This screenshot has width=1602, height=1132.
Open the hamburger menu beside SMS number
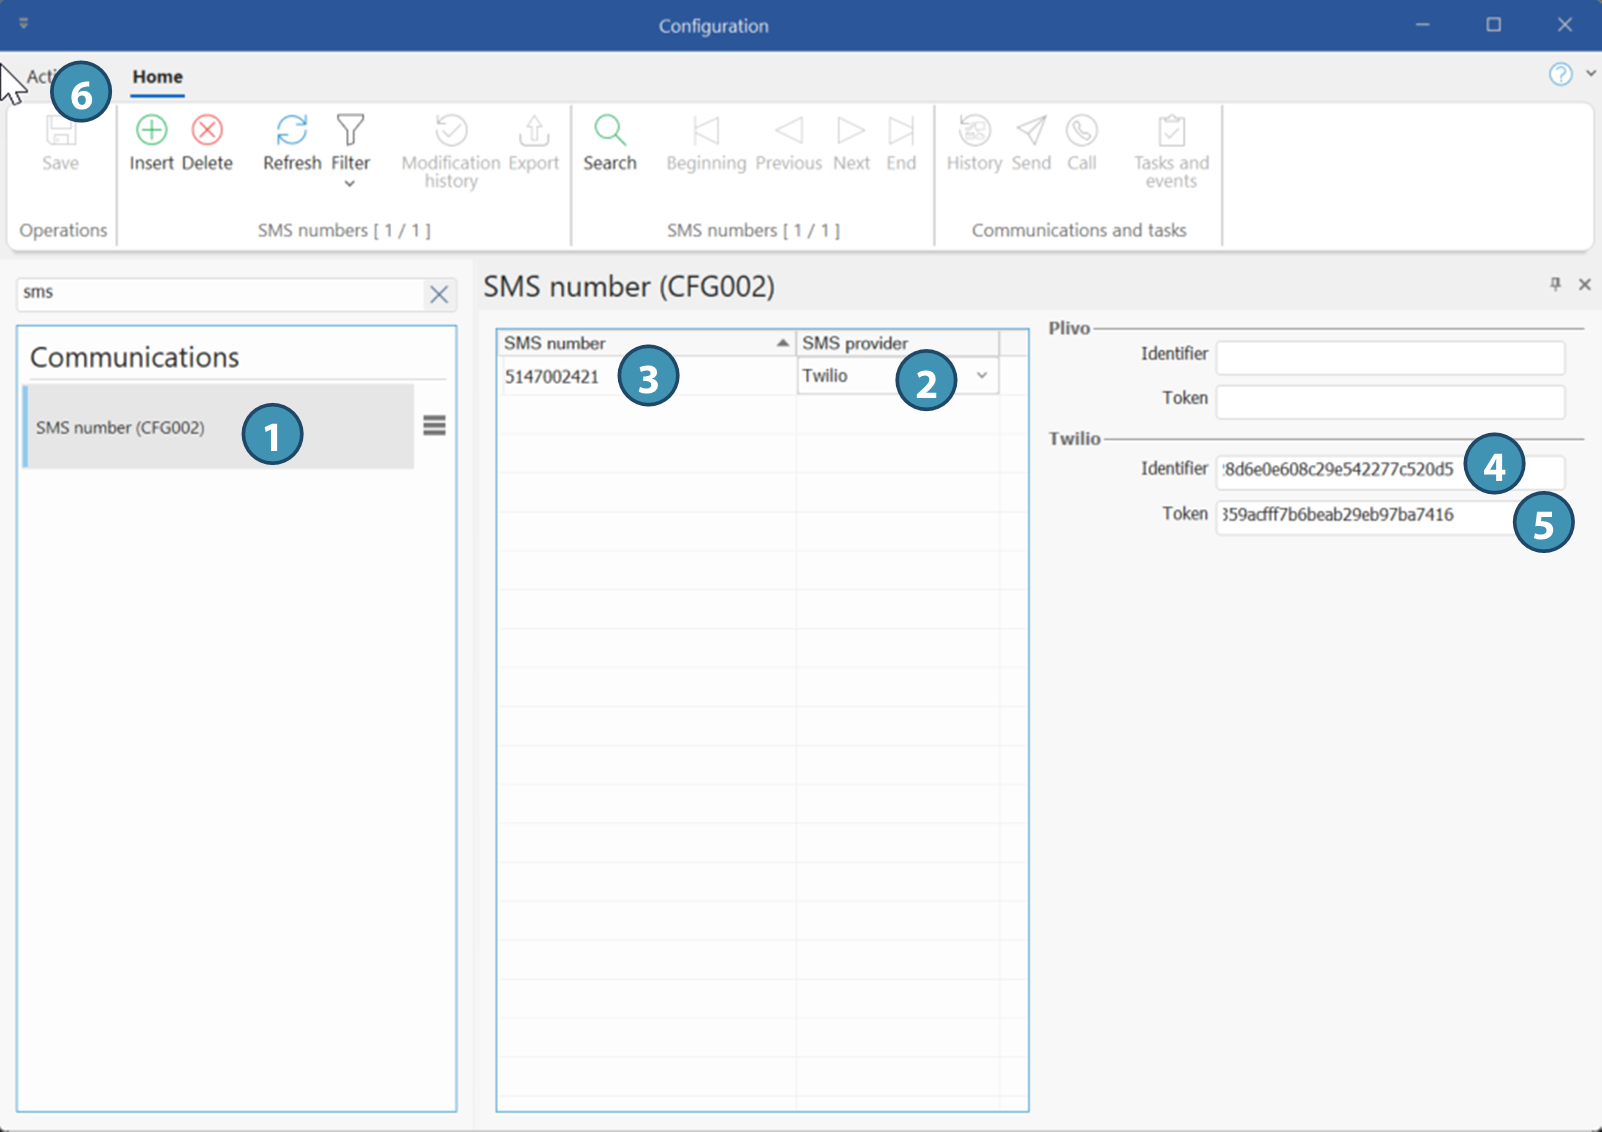(x=434, y=426)
